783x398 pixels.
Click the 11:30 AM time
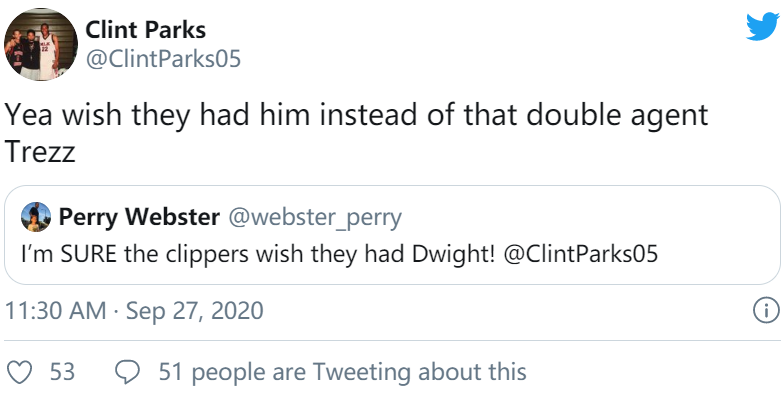55,311
